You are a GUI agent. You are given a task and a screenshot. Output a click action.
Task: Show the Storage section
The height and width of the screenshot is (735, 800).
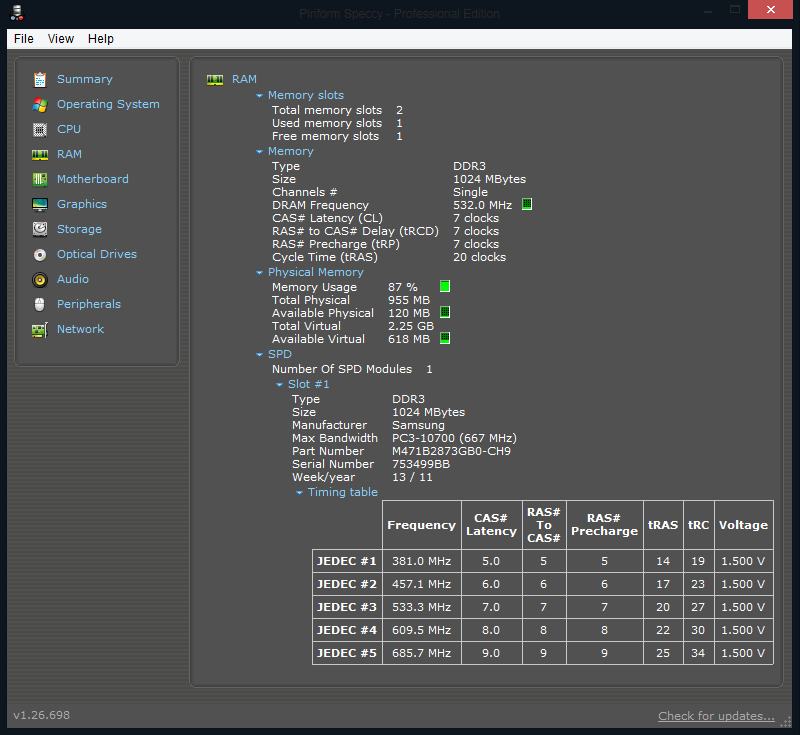[79, 230]
